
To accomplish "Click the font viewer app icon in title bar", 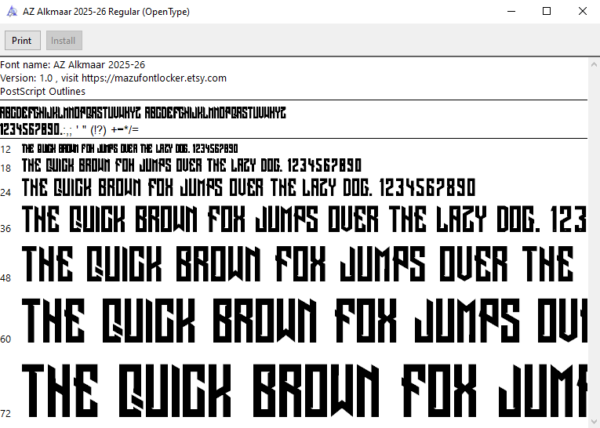I will tap(12, 11).
